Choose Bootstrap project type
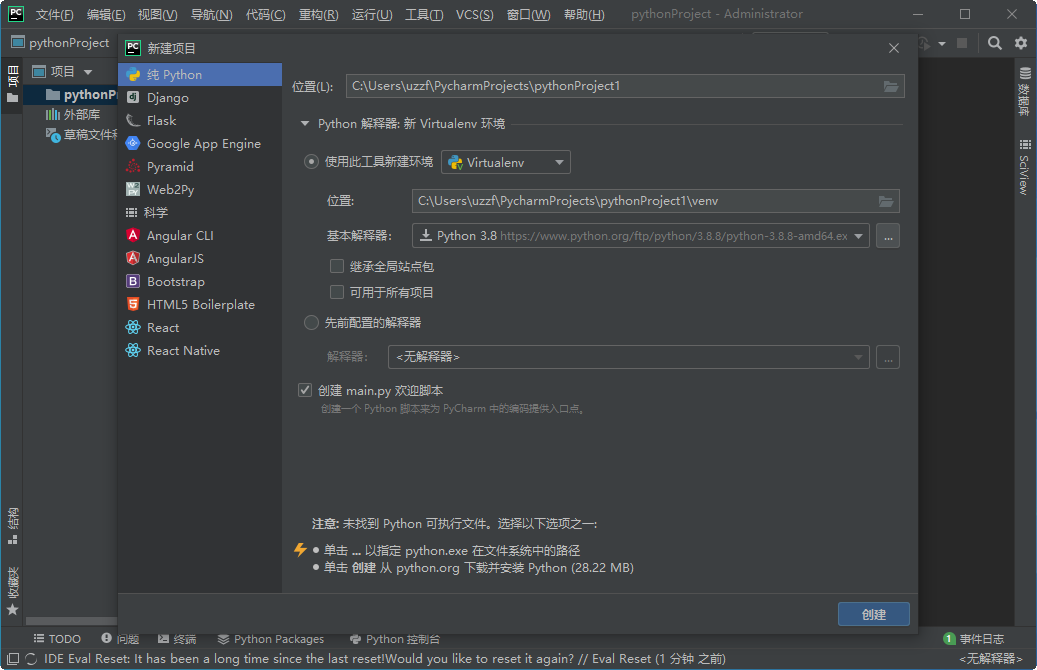Image resolution: width=1037 pixels, height=670 pixels. (200, 282)
